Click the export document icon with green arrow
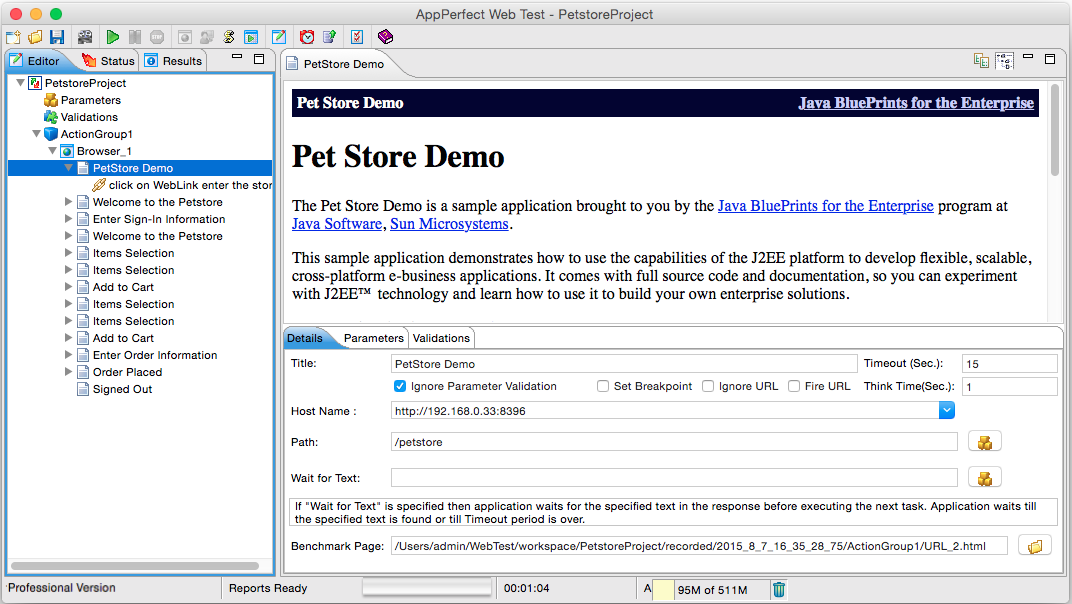The height and width of the screenshot is (604, 1072). 330,37
